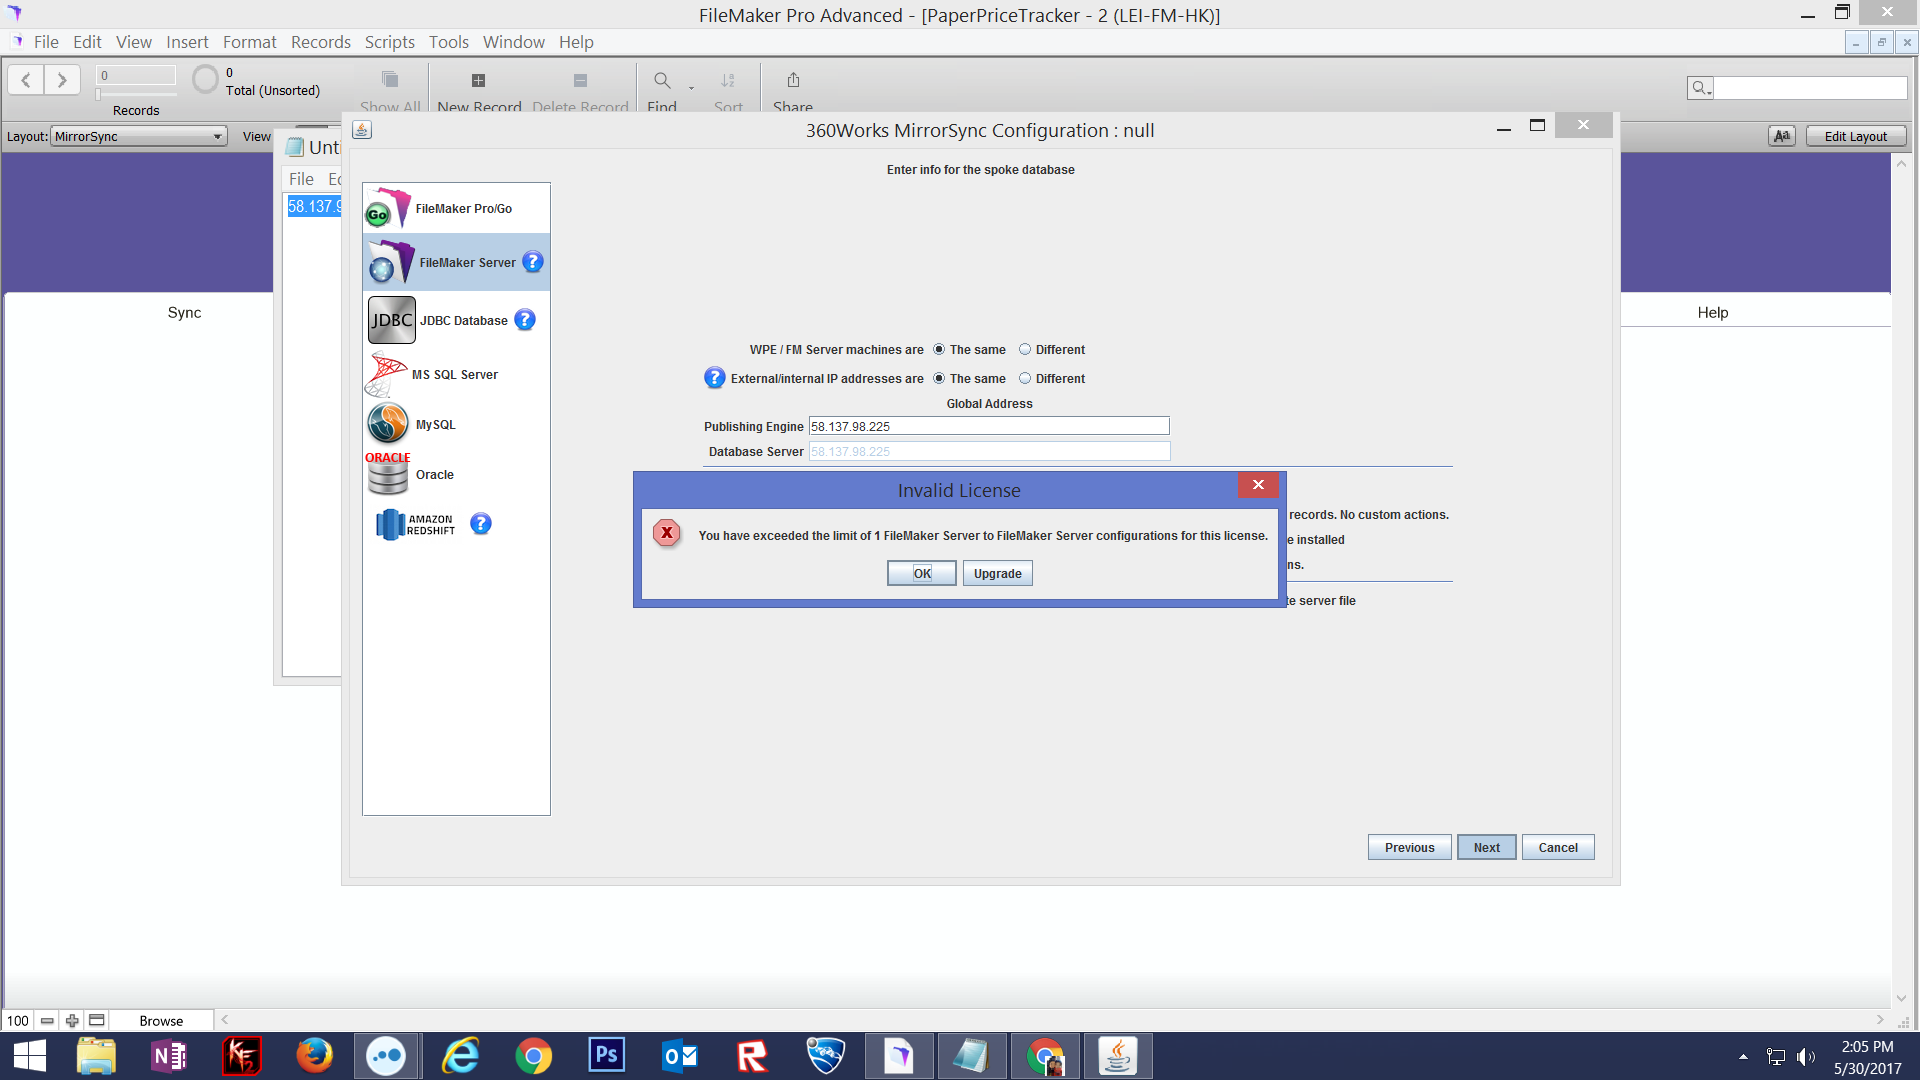Pick the MySQL database icon
1920x1080 pixels.
pyautogui.click(x=387, y=424)
